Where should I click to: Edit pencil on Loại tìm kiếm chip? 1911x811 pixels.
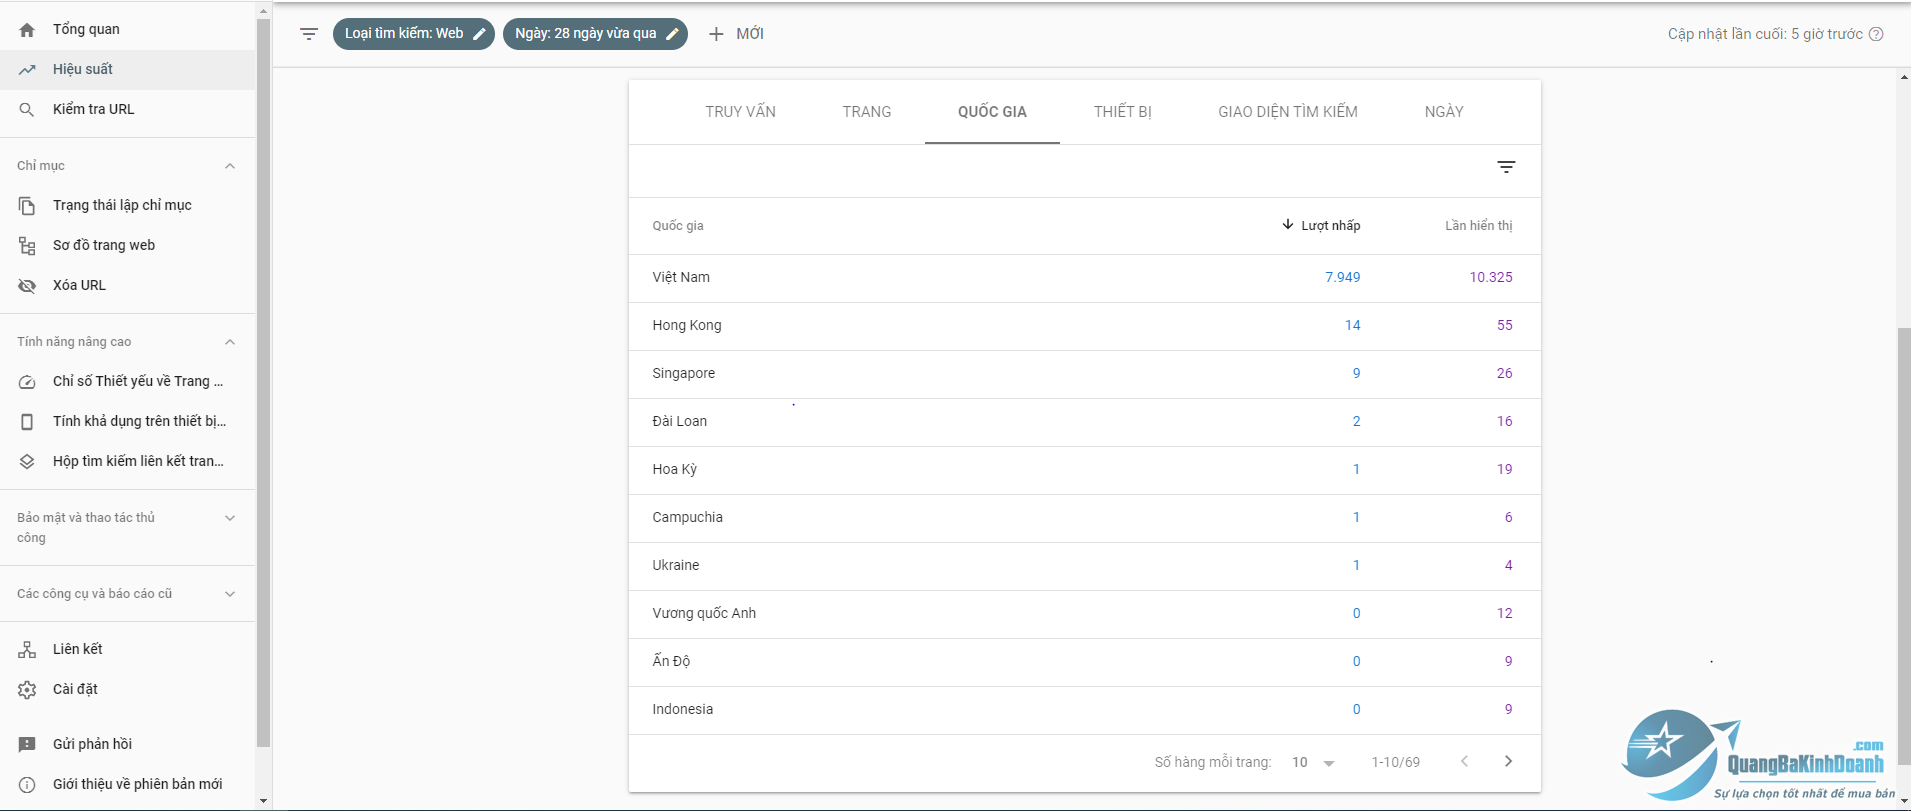(x=479, y=34)
